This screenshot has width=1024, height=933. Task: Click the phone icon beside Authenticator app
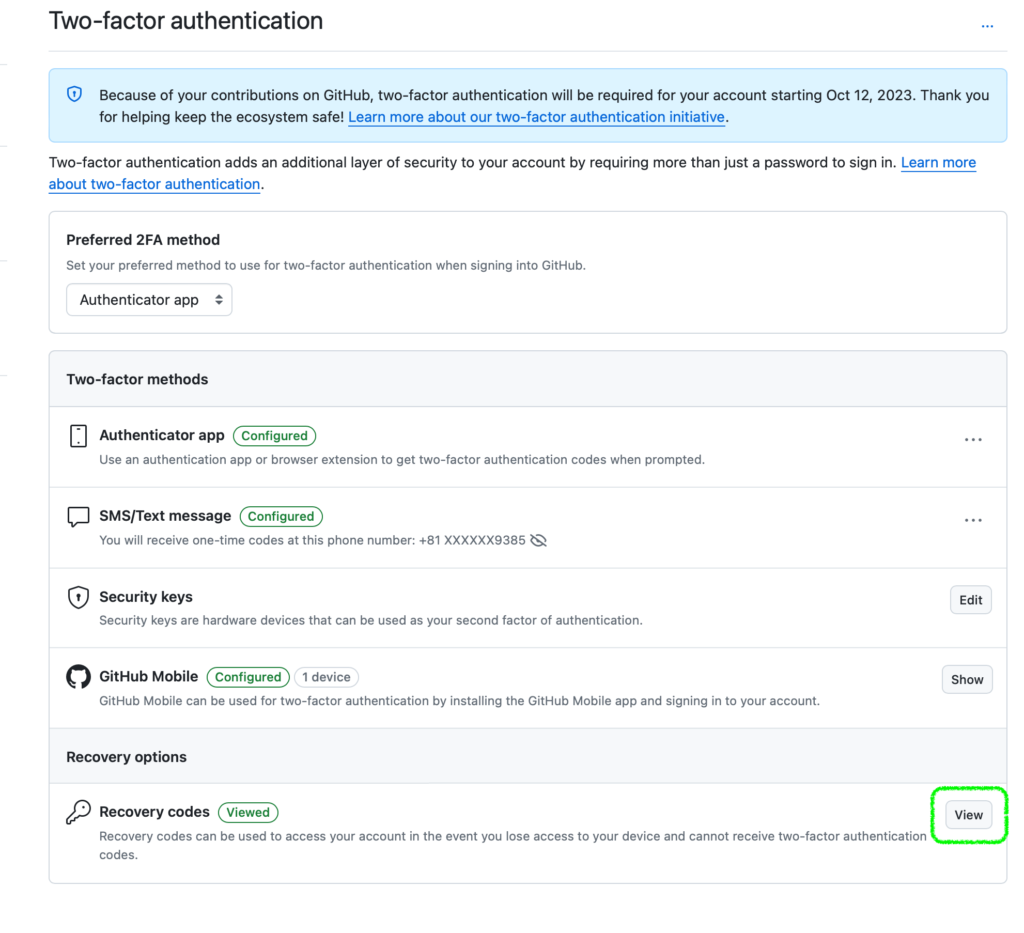78,436
